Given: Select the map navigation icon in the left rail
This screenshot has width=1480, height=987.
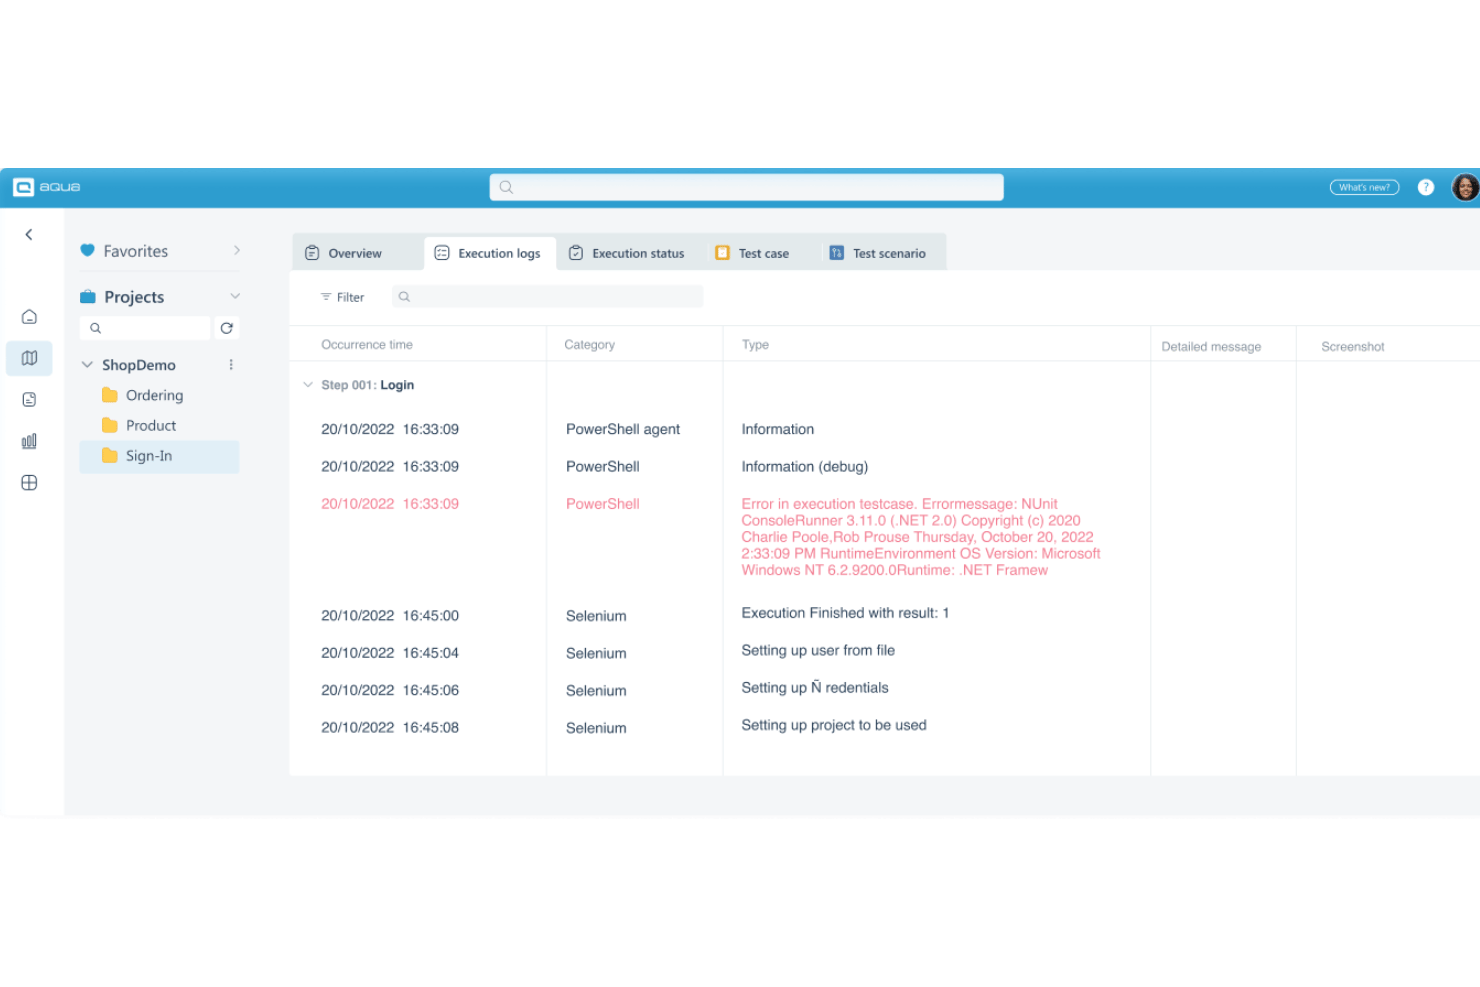Looking at the screenshot, I should pos(29,358).
